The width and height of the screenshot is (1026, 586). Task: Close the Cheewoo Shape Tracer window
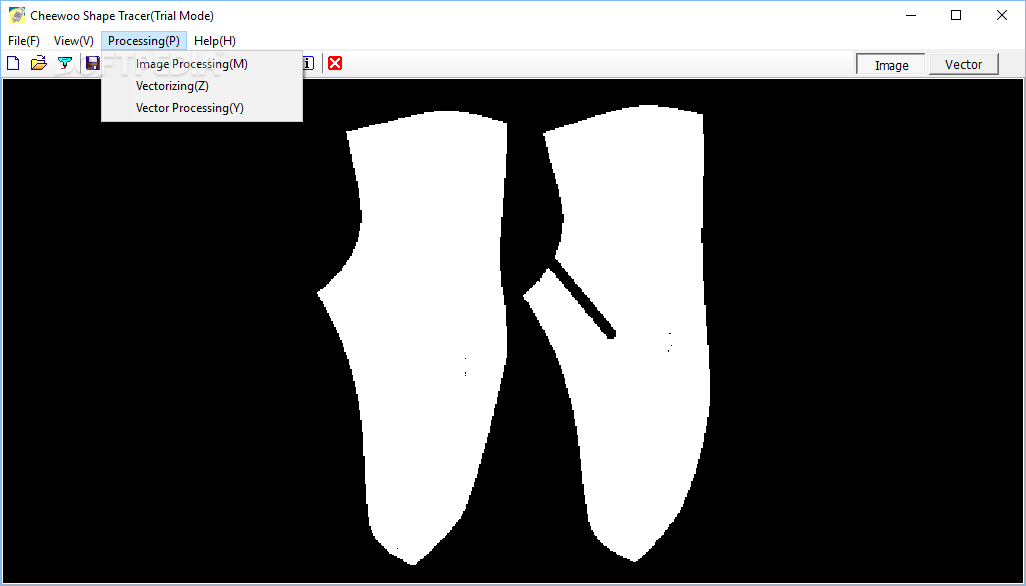click(x=1002, y=15)
